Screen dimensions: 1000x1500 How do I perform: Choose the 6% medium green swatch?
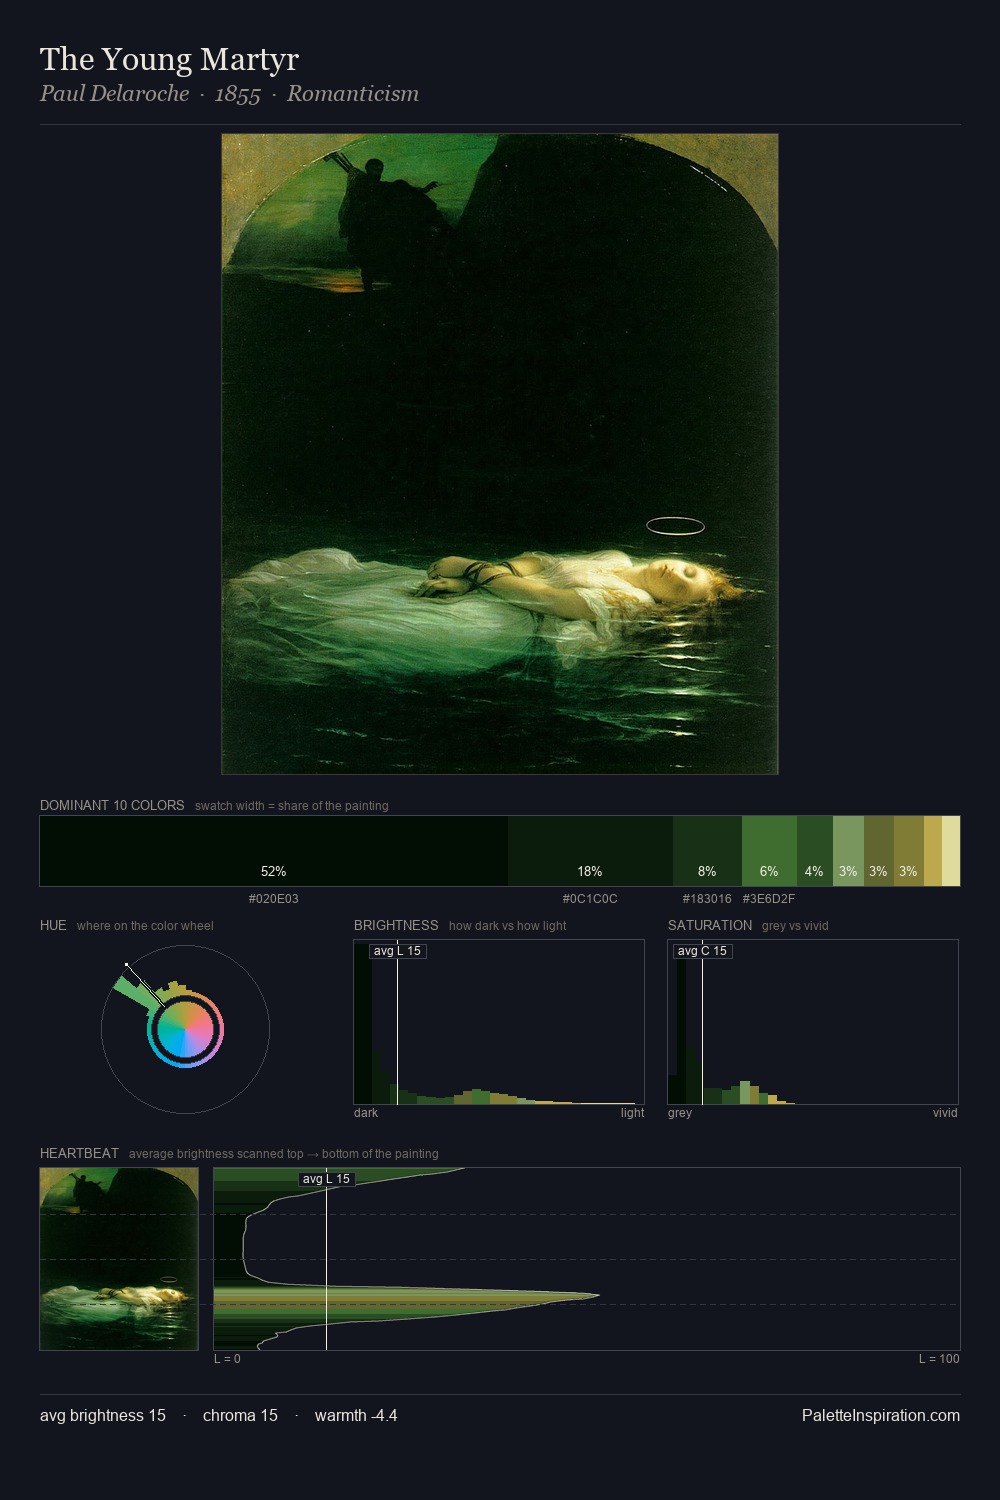(769, 851)
